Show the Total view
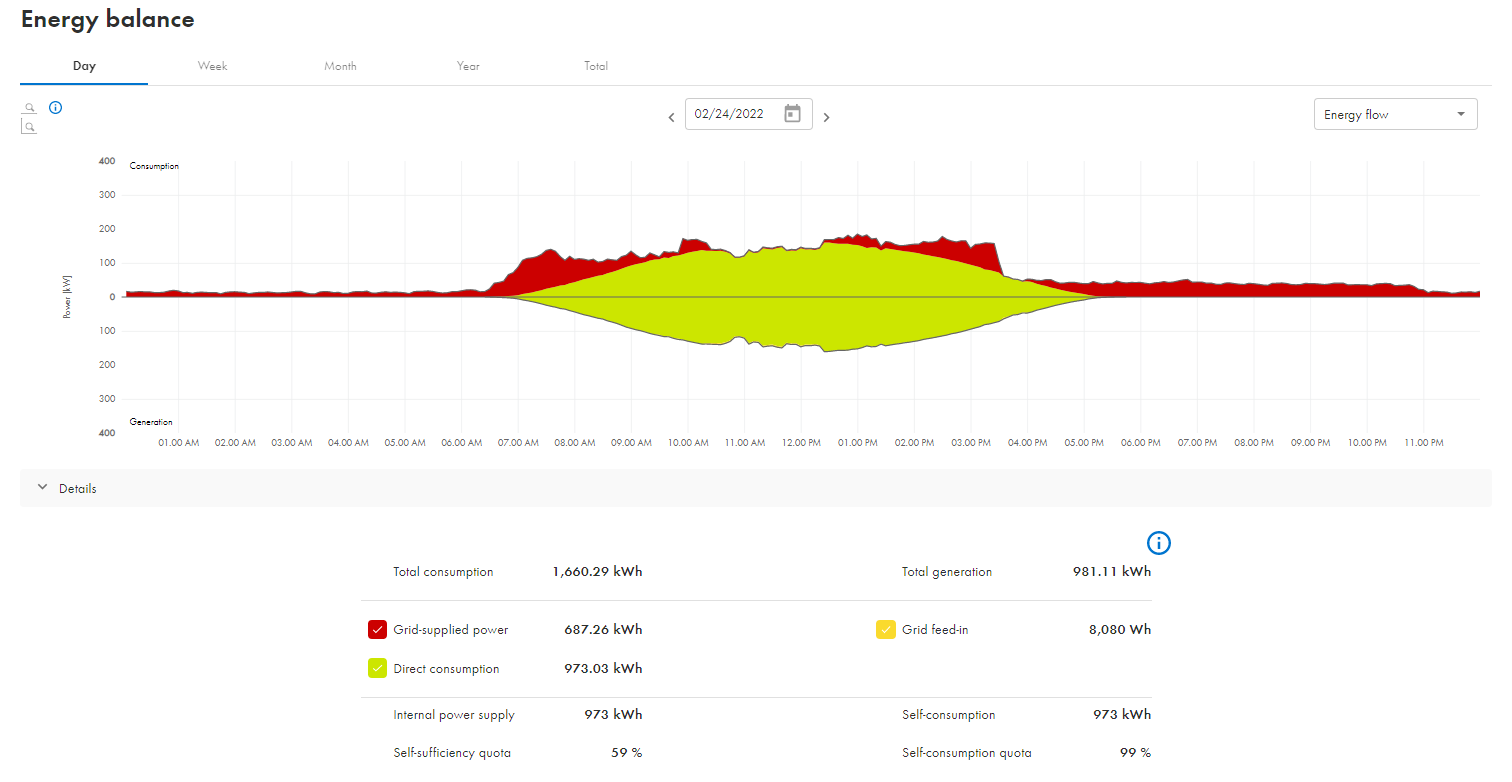1512x782 pixels. coord(596,66)
